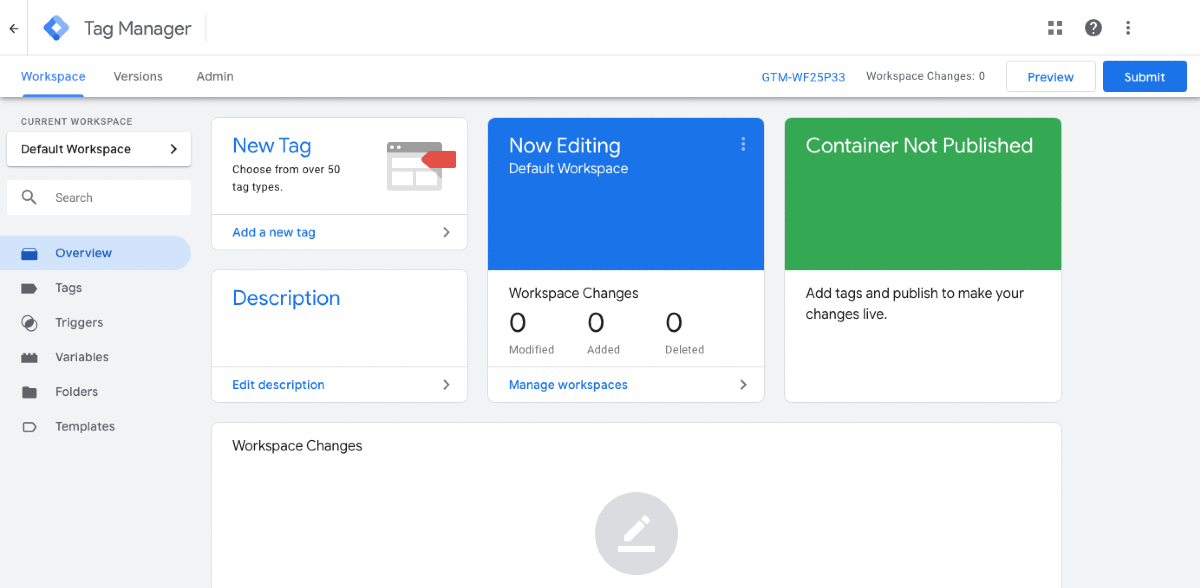This screenshot has width=1200, height=588.
Task: Open the account overflow menu
Action: [1128, 27]
